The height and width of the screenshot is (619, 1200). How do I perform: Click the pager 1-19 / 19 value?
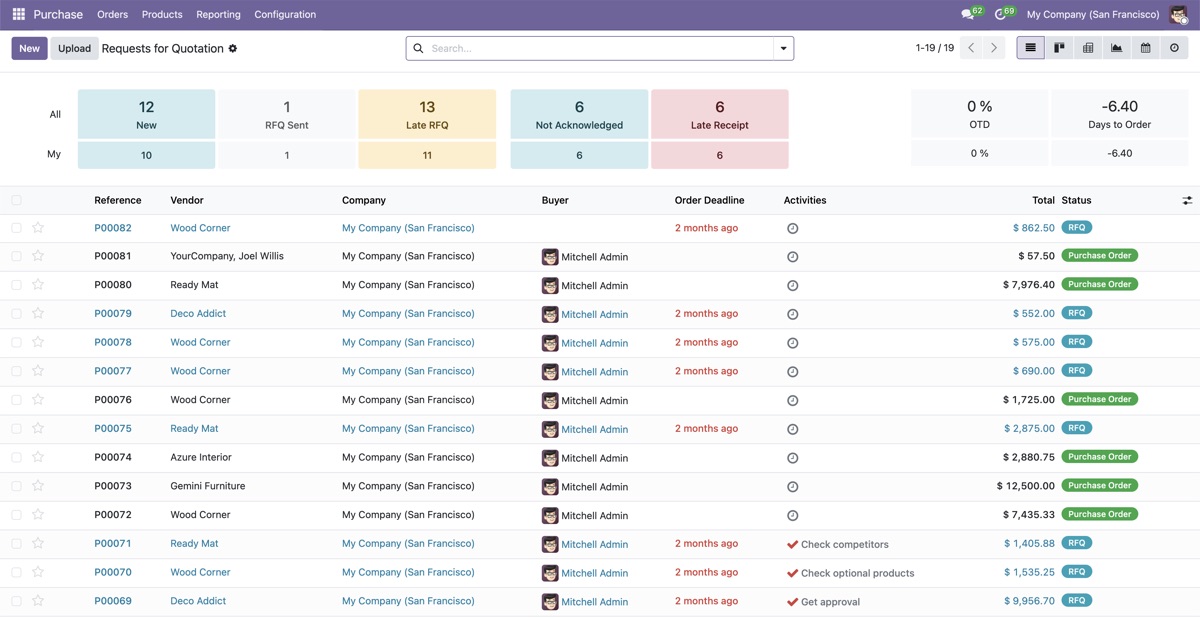(x=935, y=47)
